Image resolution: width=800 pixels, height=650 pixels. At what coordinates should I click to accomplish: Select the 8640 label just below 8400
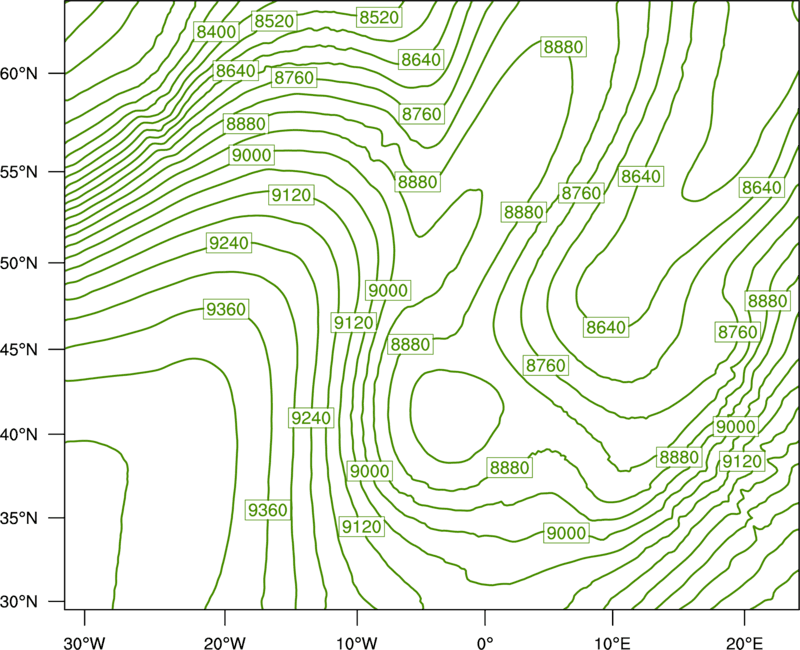[x=235, y=70]
